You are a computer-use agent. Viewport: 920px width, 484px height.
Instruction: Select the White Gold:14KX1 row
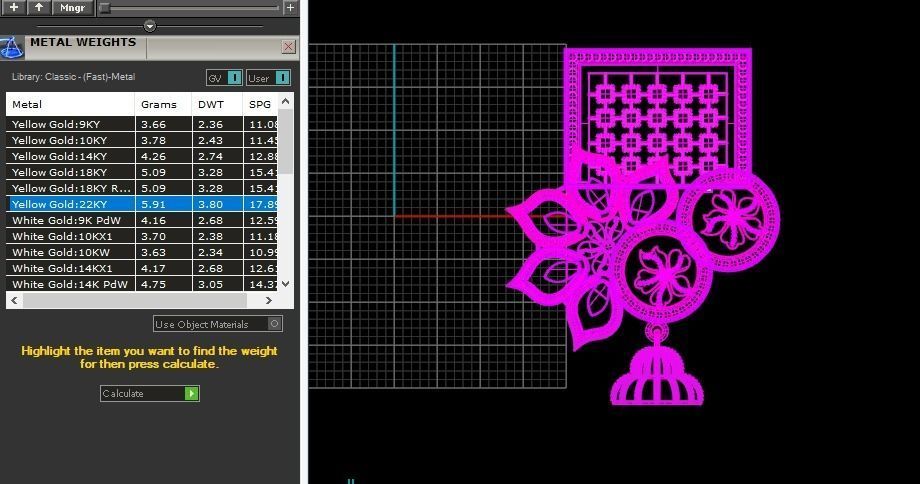click(142, 268)
